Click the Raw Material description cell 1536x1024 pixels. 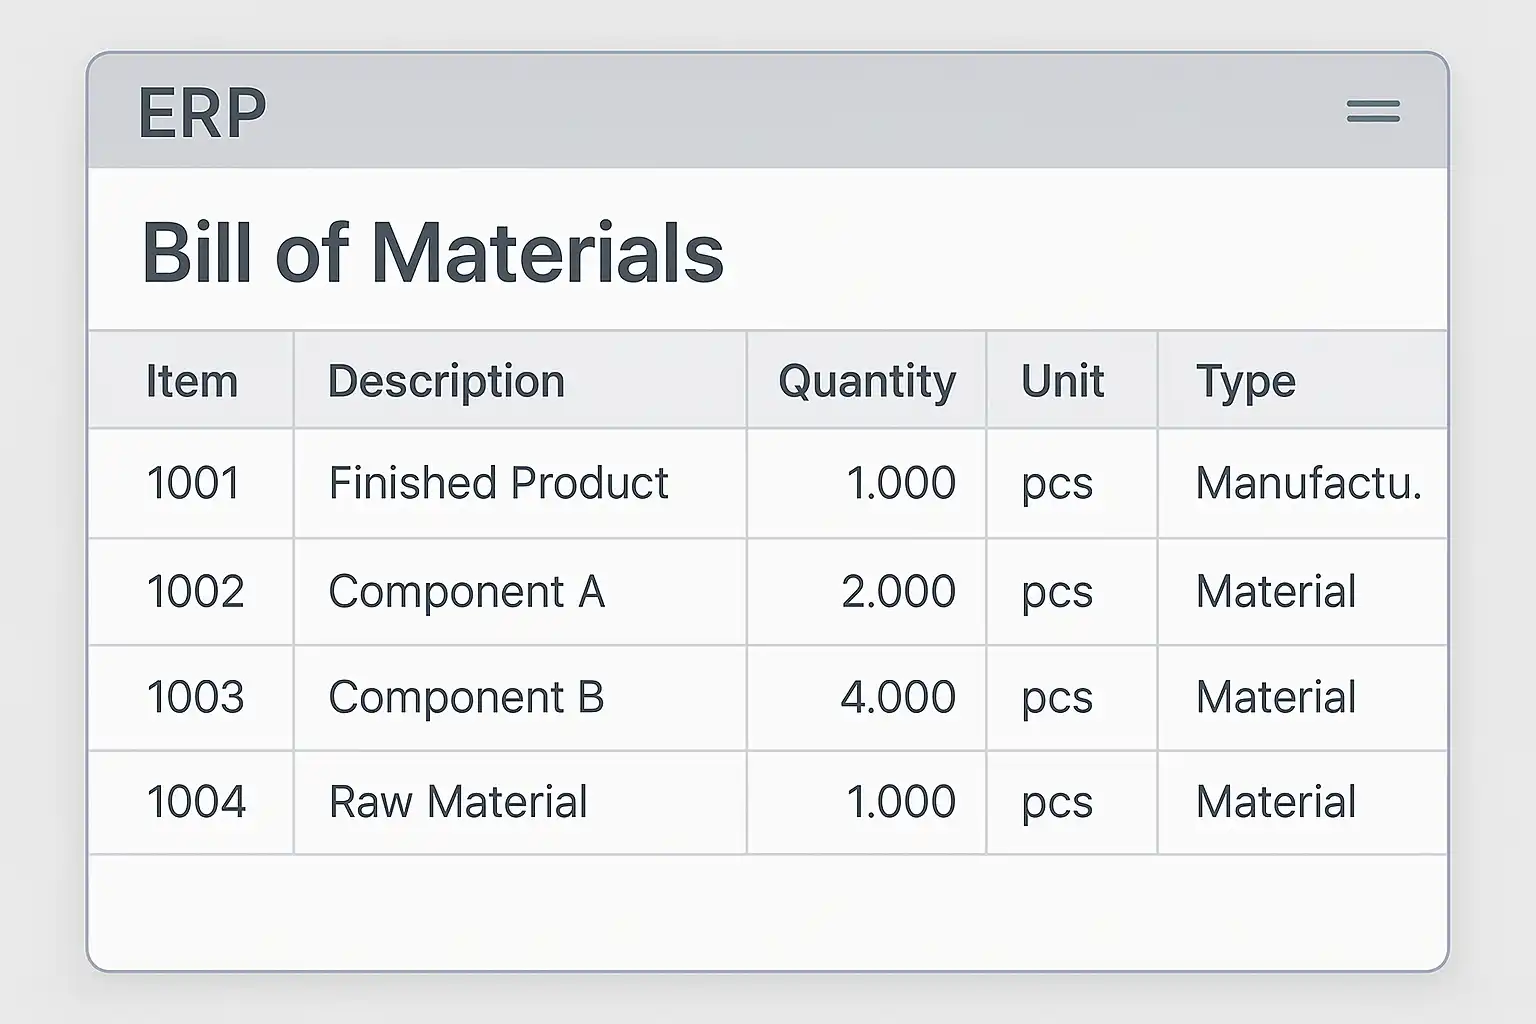(x=458, y=802)
